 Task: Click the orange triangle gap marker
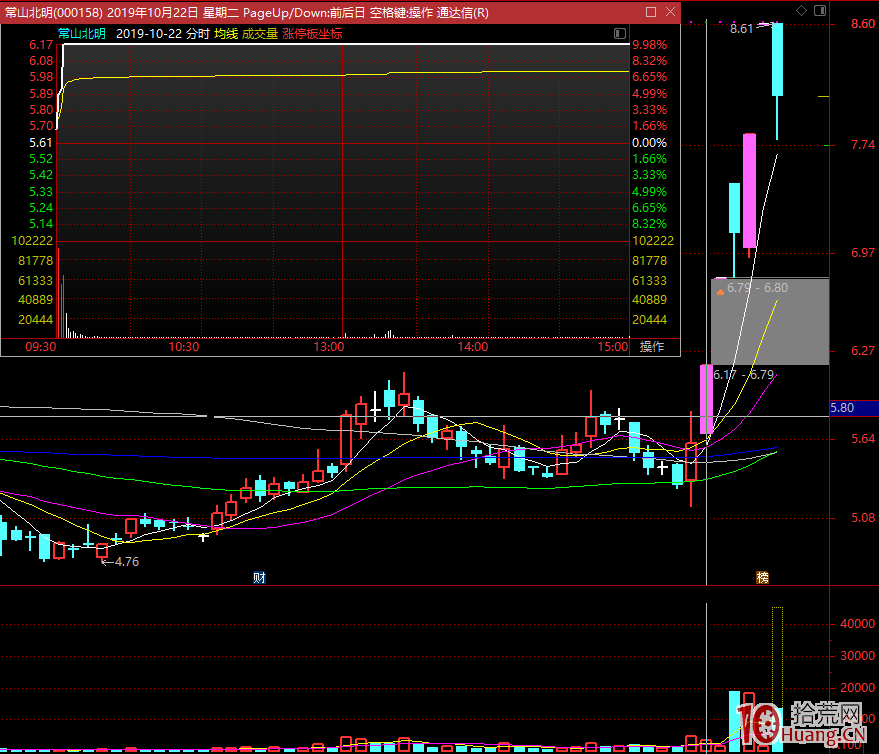[719, 290]
